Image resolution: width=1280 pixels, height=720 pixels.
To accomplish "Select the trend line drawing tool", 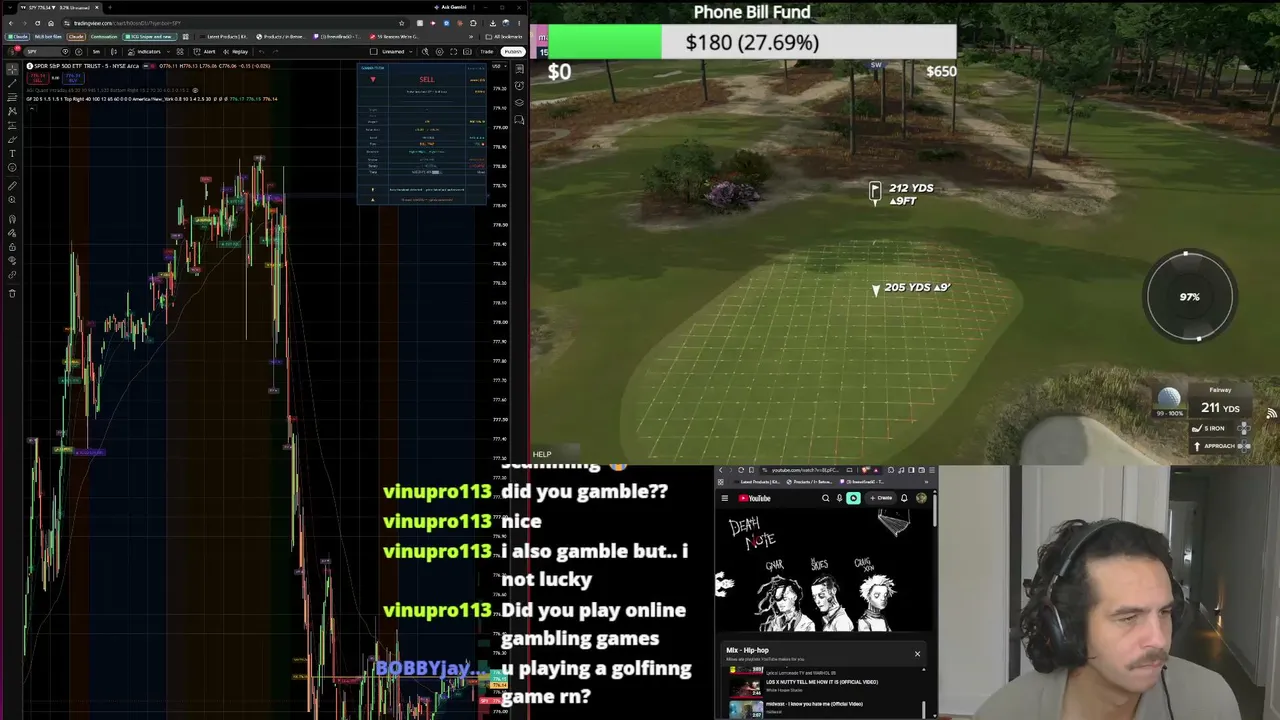I will [x=12, y=83].
